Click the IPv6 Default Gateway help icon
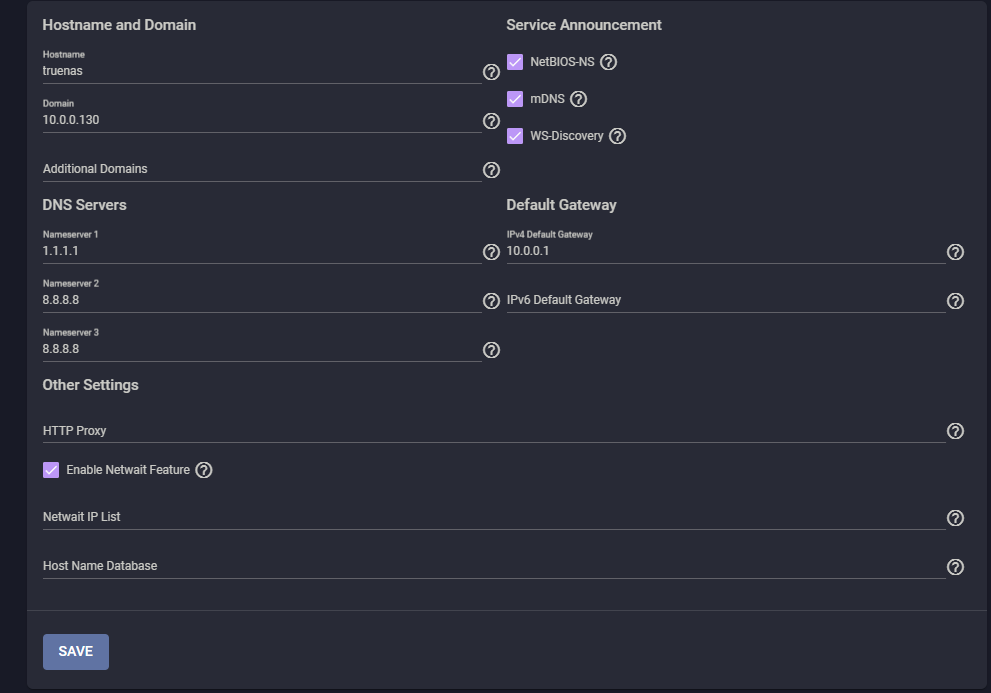This screenshot has height=693, width=991. [955, 301]
